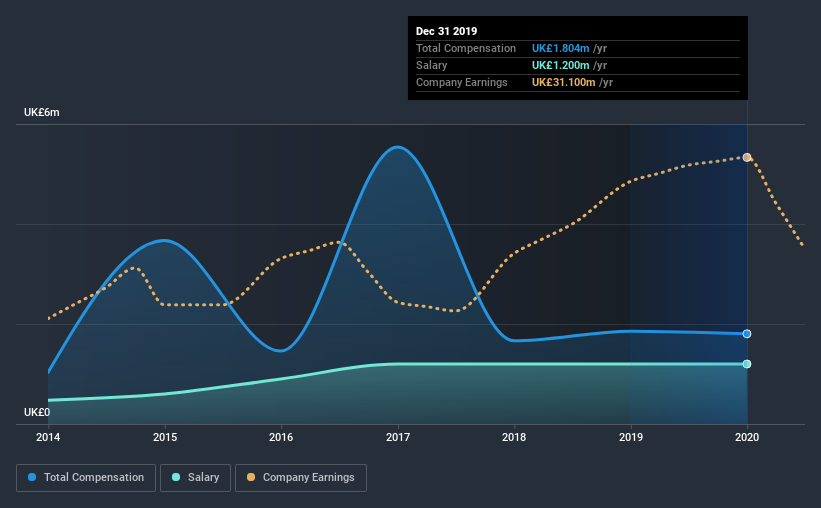Image resolution: width=821 pixels, height=508 pixels.
Task: Click the orange Company Earnings marker at 2020
Action: click(747, 157)
